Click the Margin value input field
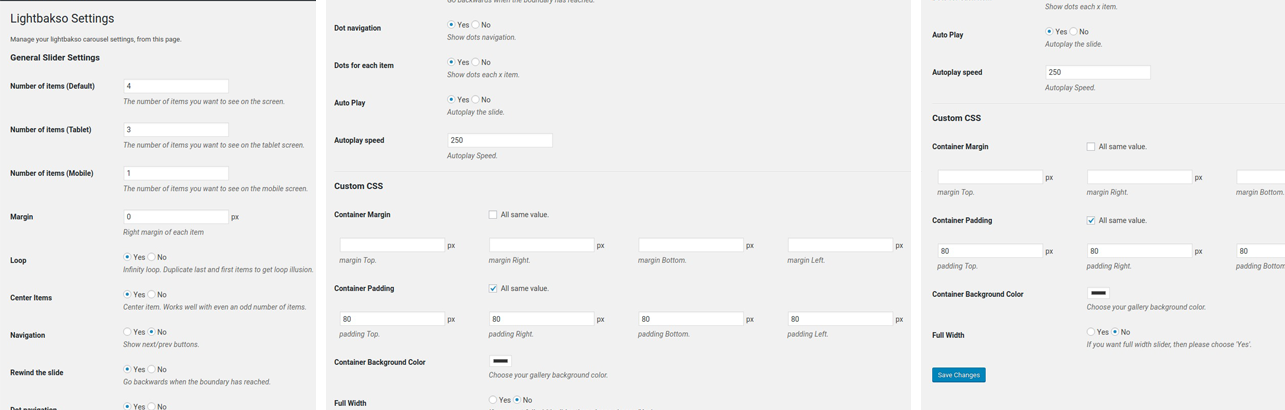Image resolution: width=1285 pixels, height=410 pixels. [x=176, y=217]
